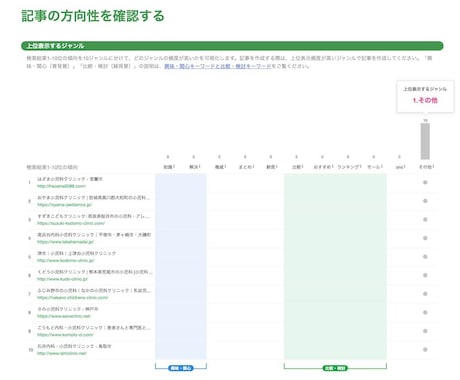Open おやま小児科クリニック result title
This screenshot has width=460, height=380.
click(x=94, y=198)
